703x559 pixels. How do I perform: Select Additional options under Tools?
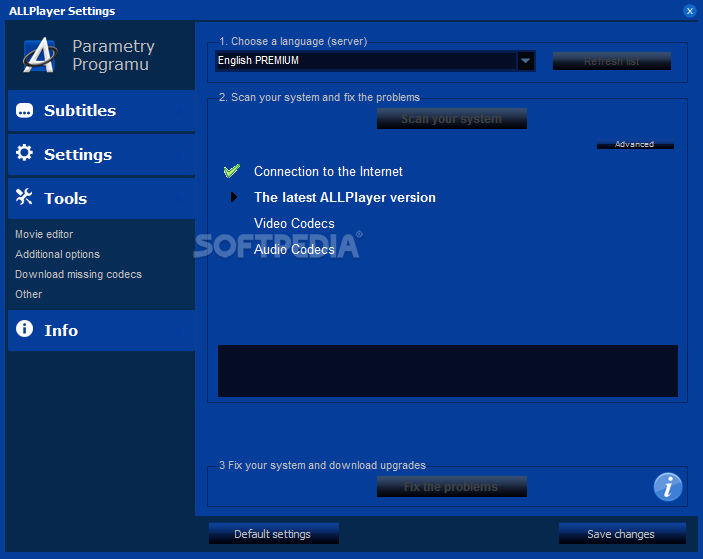pyautogui.click(x=57, y=254)
